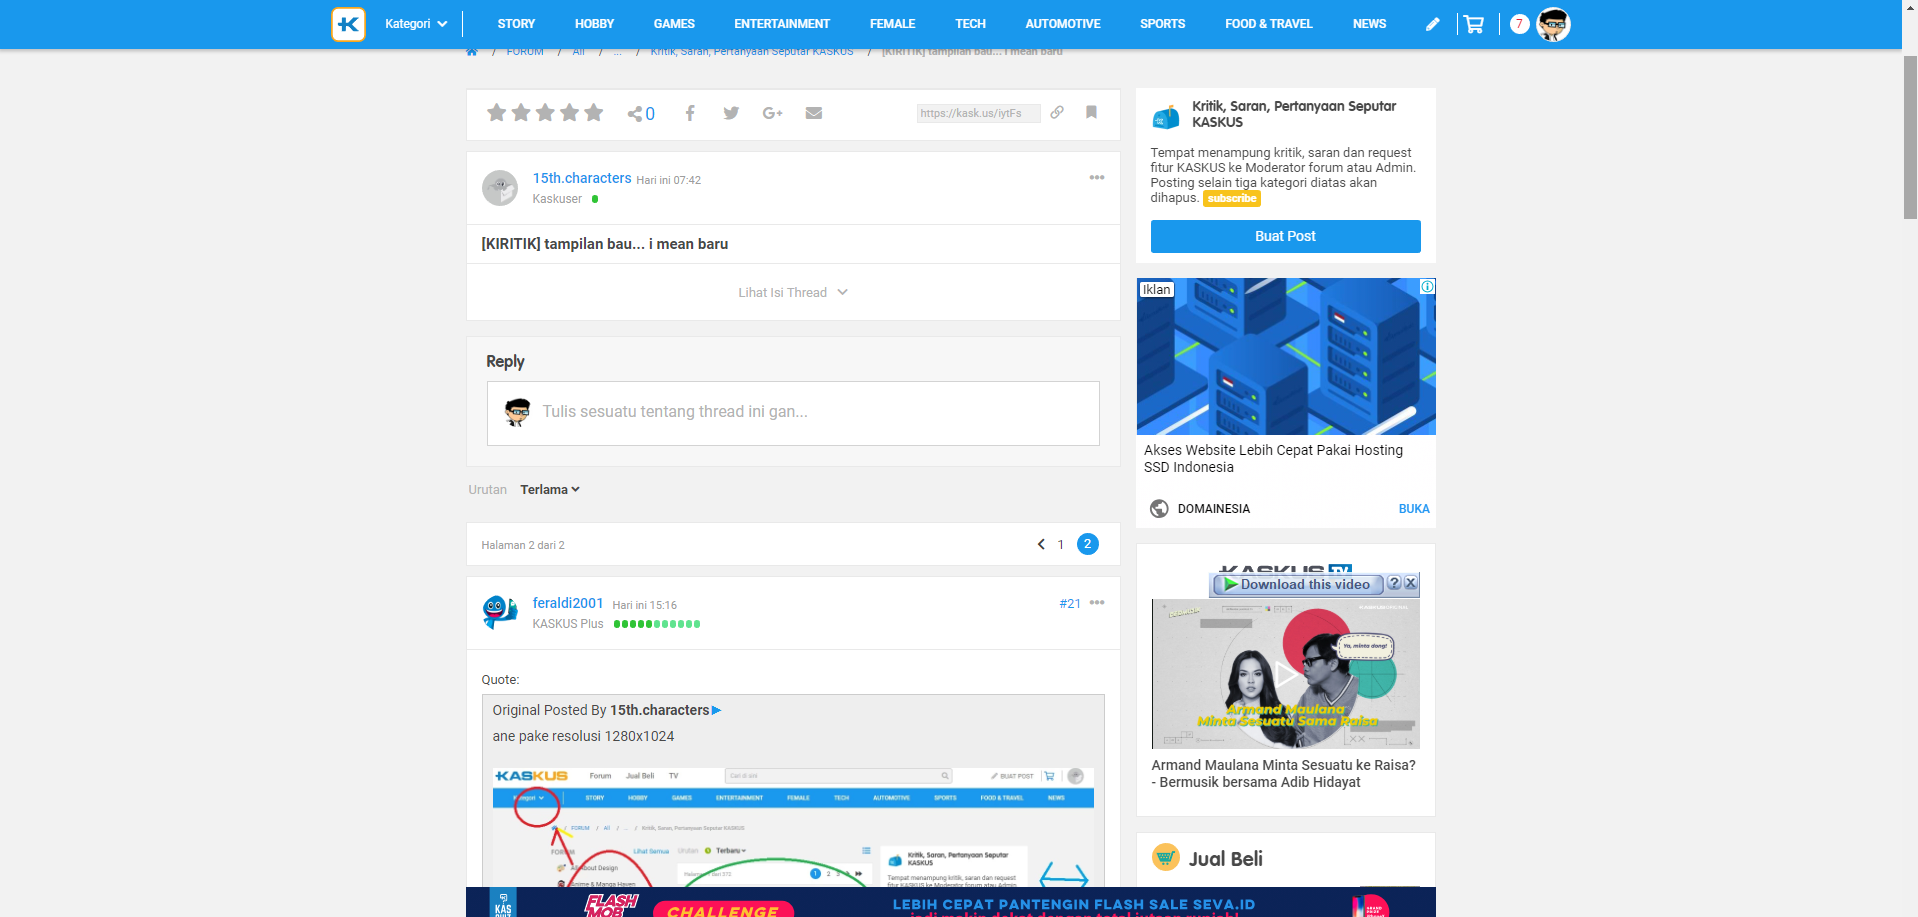Open the notification count badge
Viewport: 1918px width, 917px height.
(1519, 24)
